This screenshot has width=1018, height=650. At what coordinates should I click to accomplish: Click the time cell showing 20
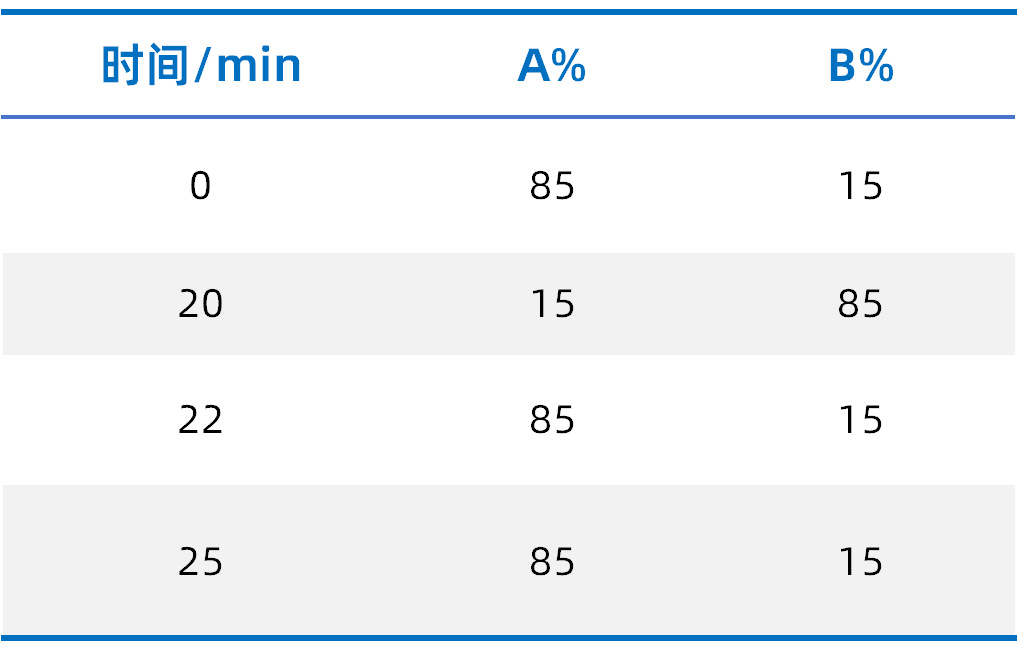click(x=201, y=303)
